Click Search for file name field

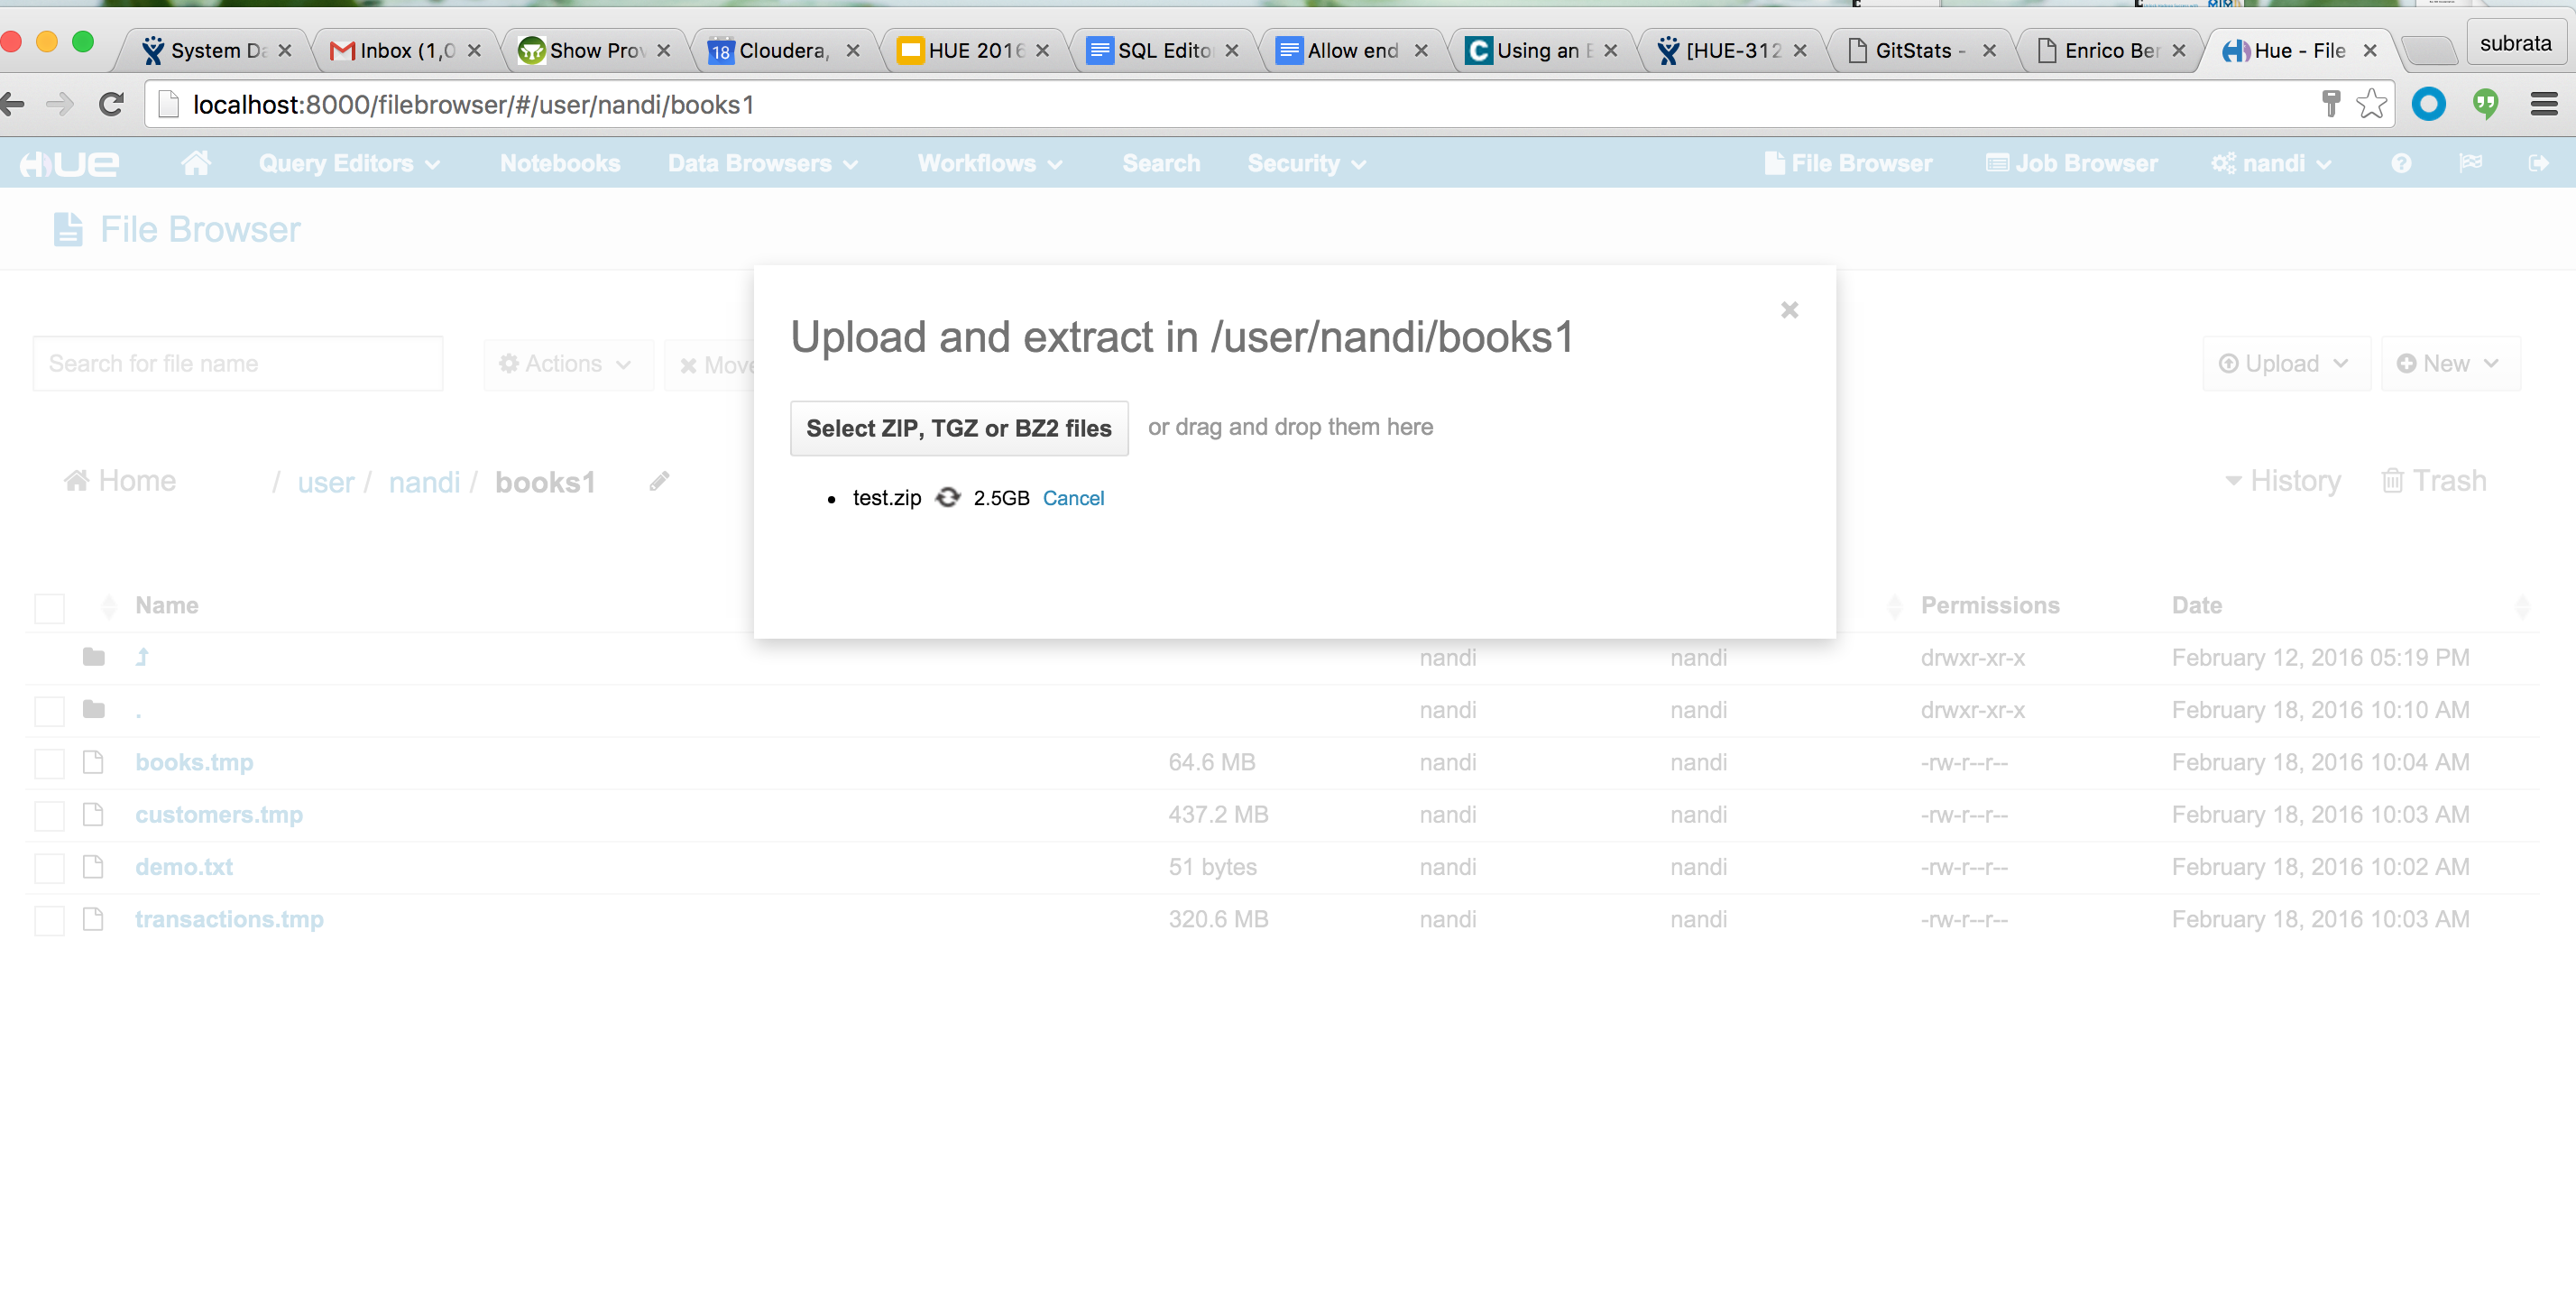[238, 363]
